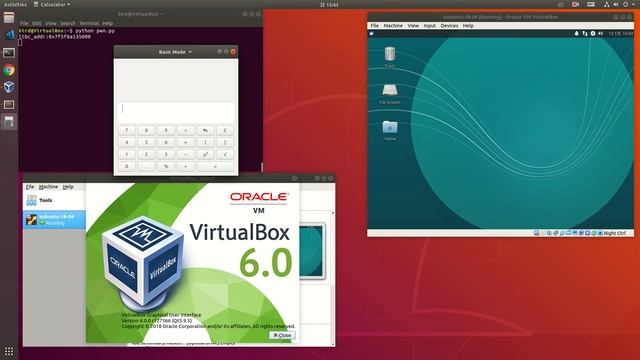The height and width of the screenshot is (360, 640).
Task: Click the divide key in Calculator
Action: tap(185, 130)
